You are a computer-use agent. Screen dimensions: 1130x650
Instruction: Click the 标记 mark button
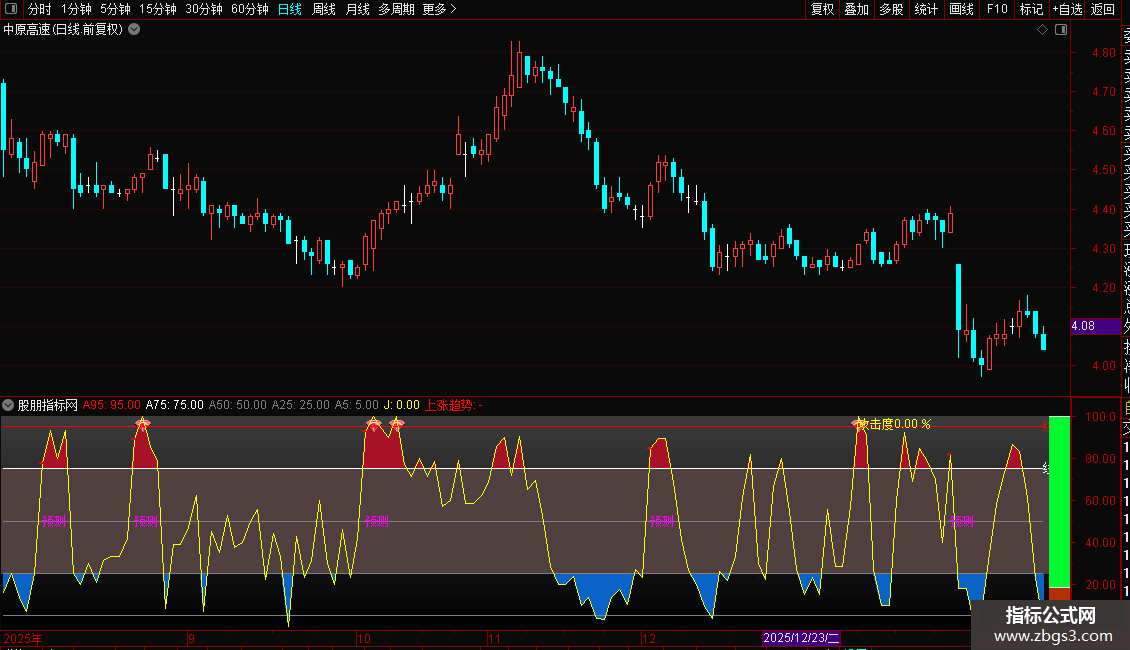click(1031, 9)
